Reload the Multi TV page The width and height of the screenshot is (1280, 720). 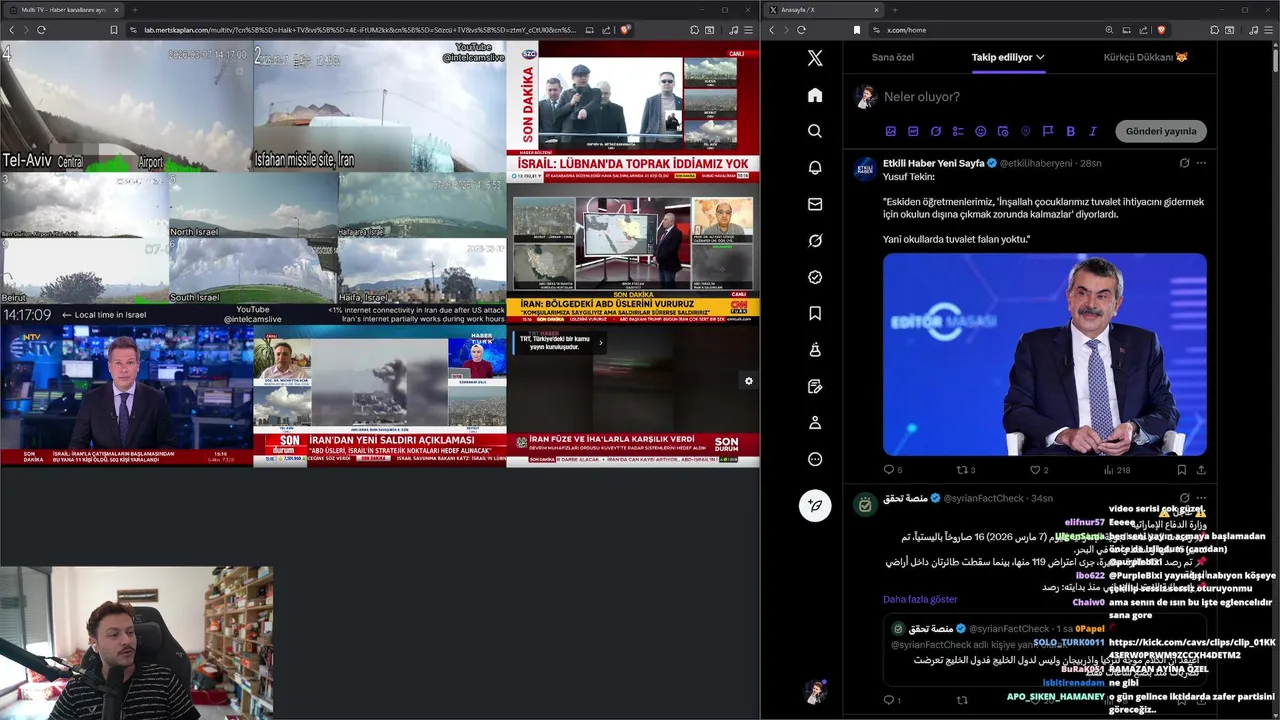click(41, 30)
